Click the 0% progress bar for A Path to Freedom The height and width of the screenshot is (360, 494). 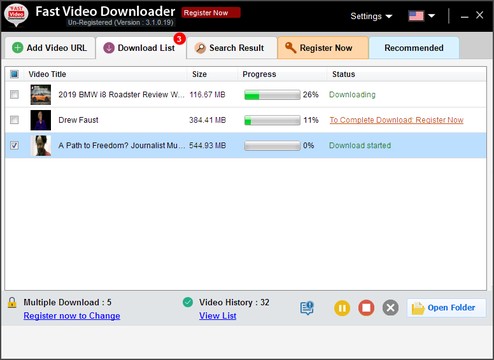pos(272,145)
